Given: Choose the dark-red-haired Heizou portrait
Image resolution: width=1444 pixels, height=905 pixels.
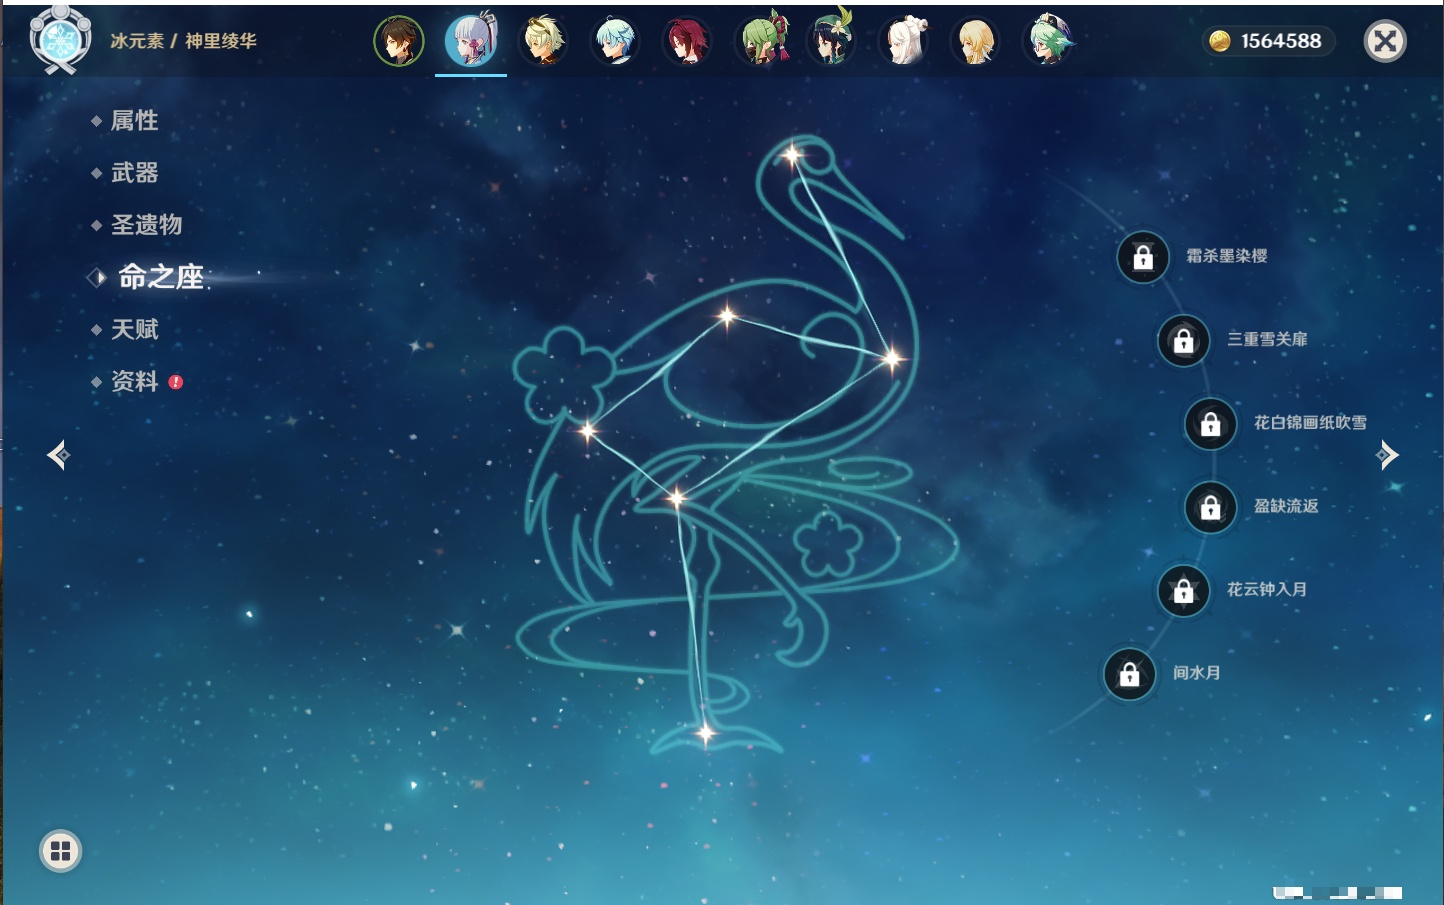Looking at the screenshot, I should pos(687,42).
